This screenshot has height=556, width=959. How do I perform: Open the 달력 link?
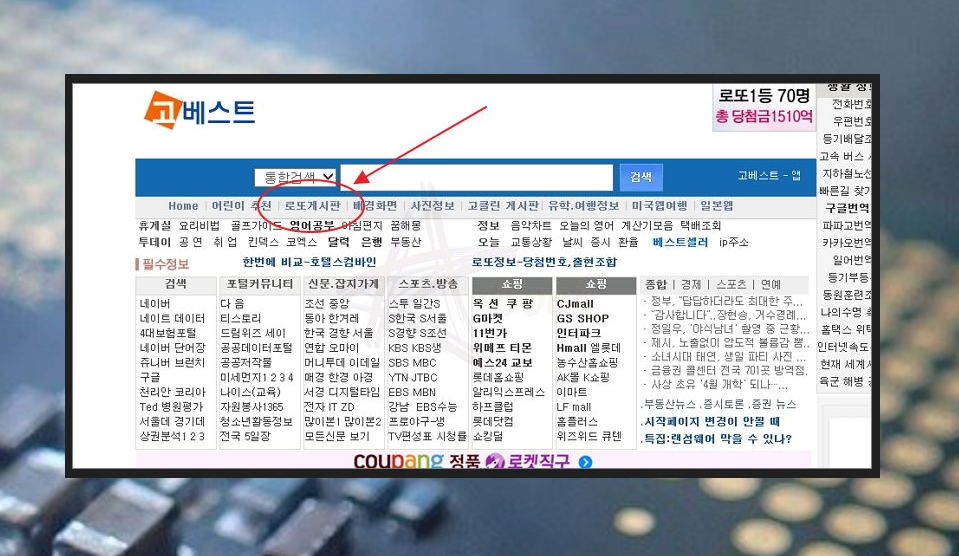[x=338, y=242]
